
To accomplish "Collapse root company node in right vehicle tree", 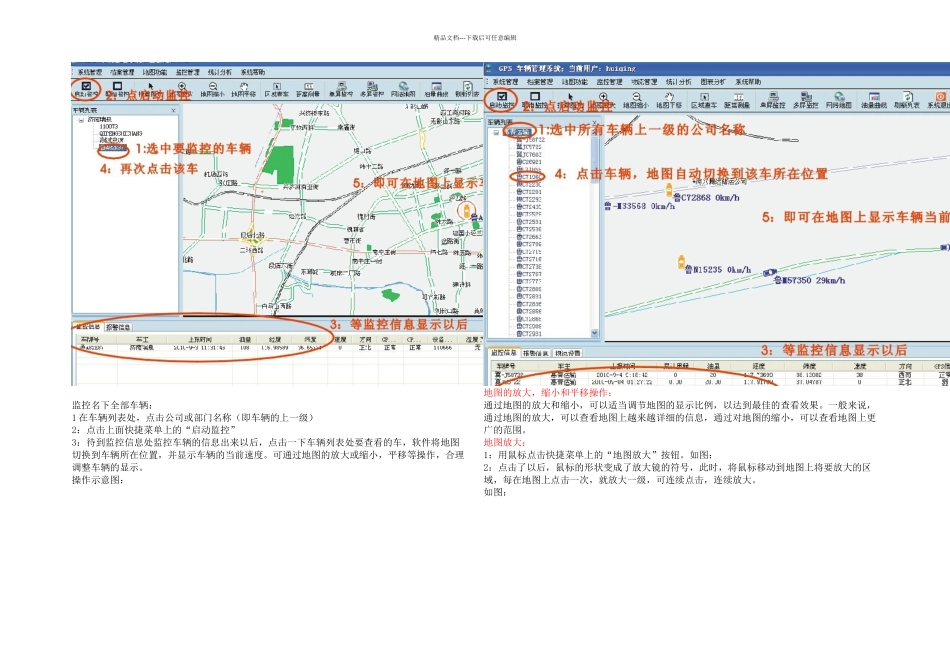I will coord(497,132).
